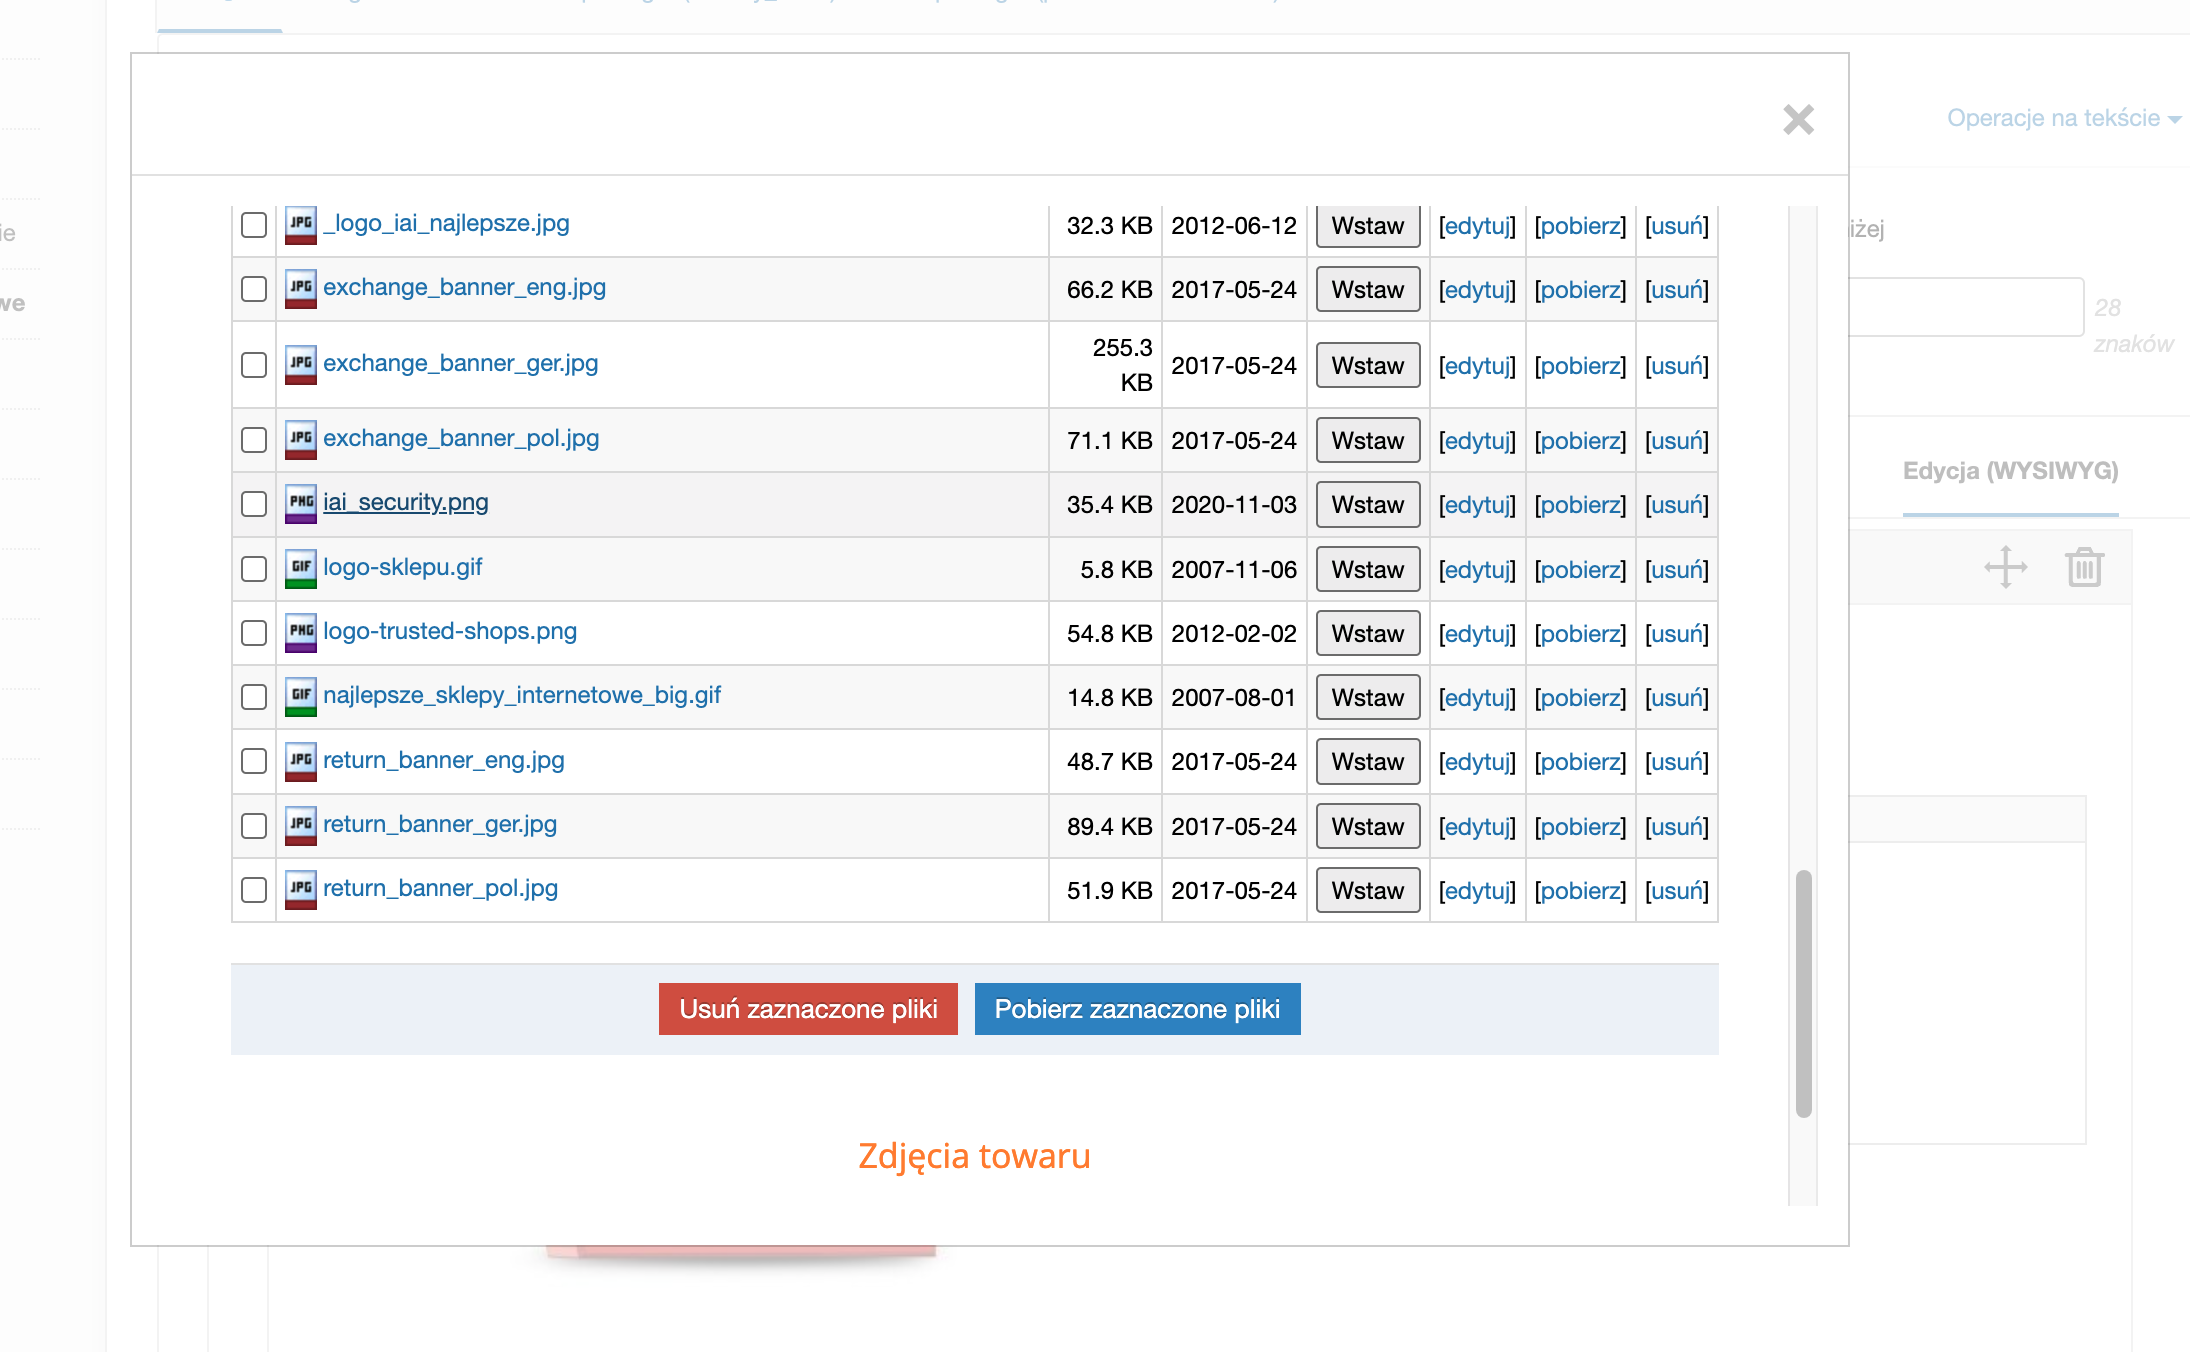Screen dimensions: 2190x1352
Task: Tick checkbox for _logo_iai_najlepsze.jpg
Action: click(254, 225)
